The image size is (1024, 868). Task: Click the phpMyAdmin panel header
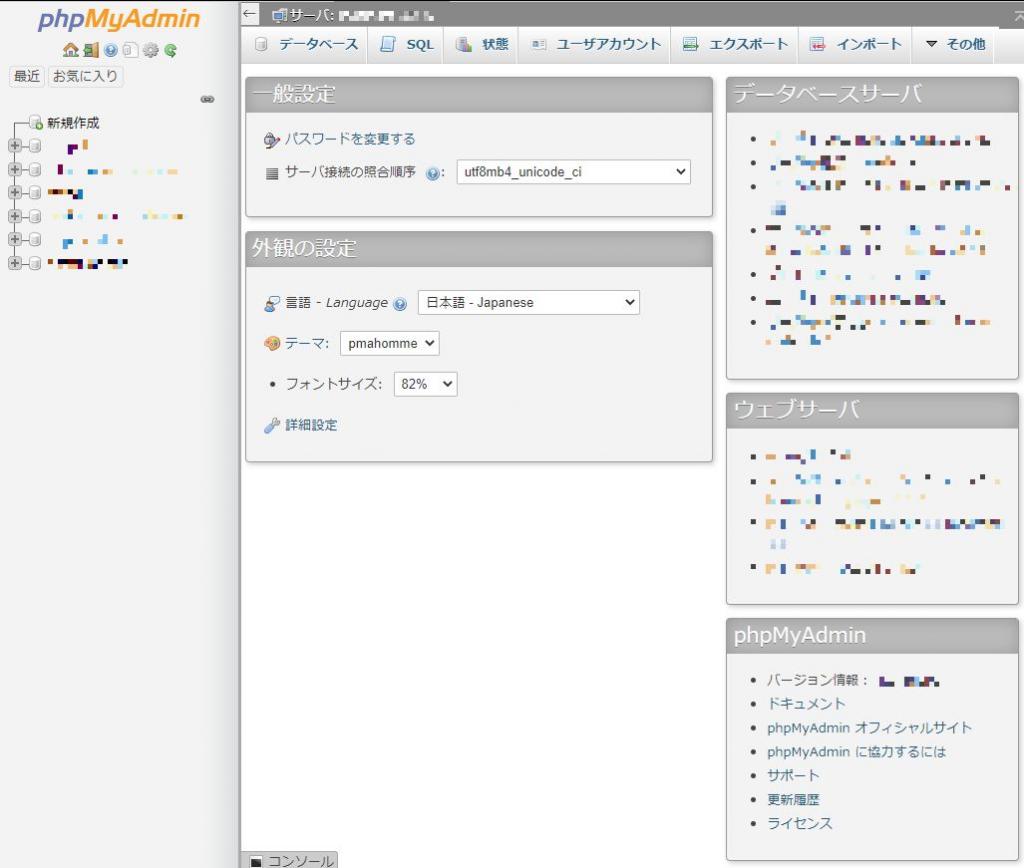click(872, 635)
